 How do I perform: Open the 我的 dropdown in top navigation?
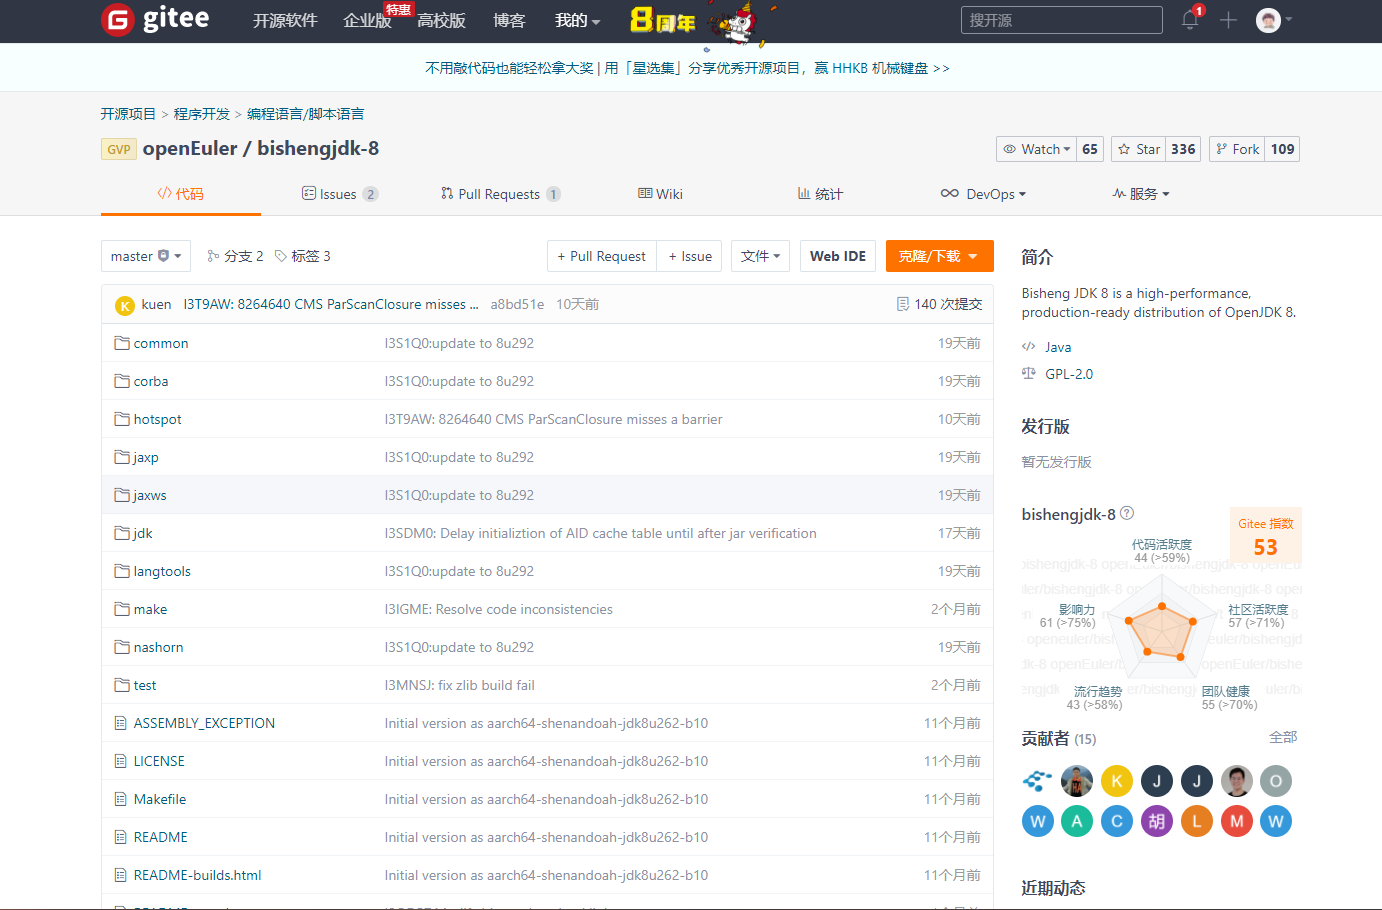pos(578,21)
